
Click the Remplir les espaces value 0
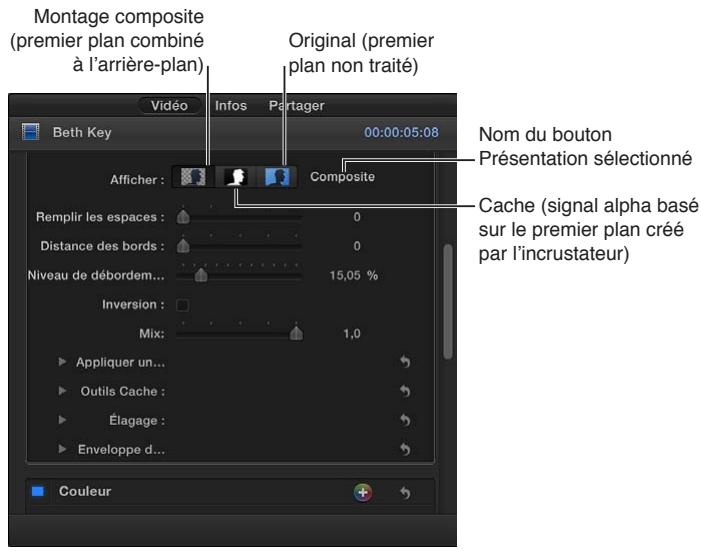tap(357, 217)
